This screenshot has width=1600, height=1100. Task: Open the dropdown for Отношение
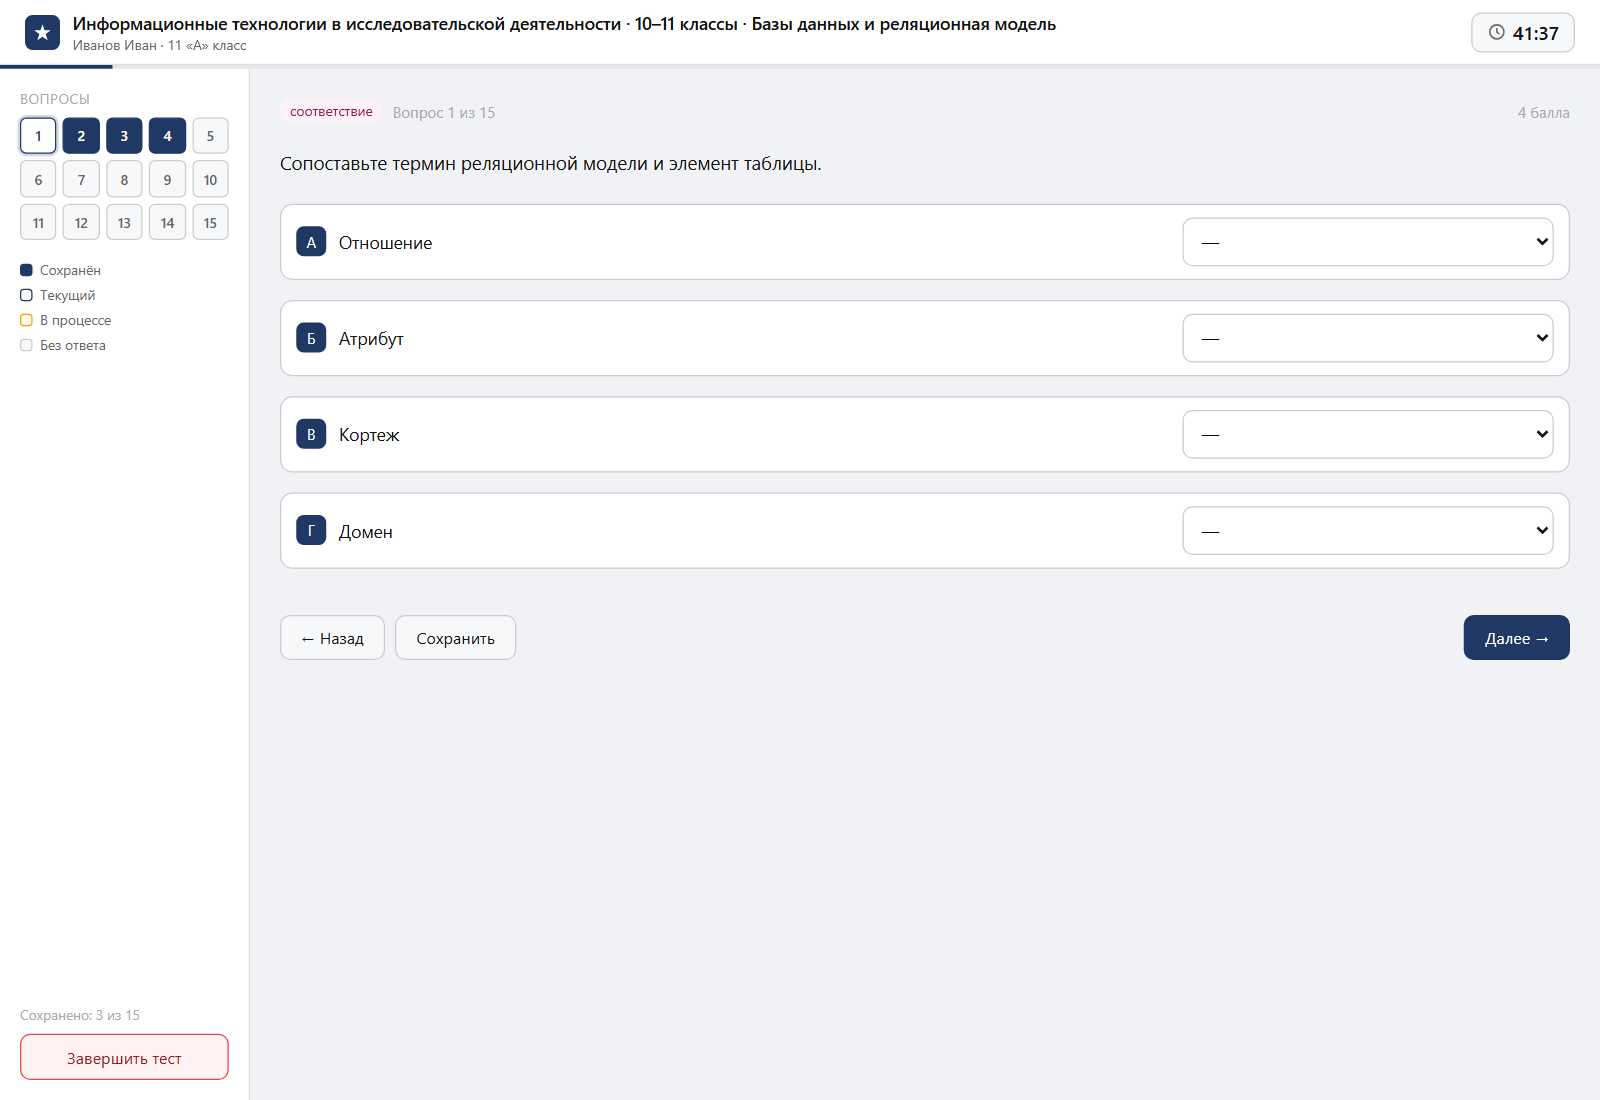(1368, 242)
